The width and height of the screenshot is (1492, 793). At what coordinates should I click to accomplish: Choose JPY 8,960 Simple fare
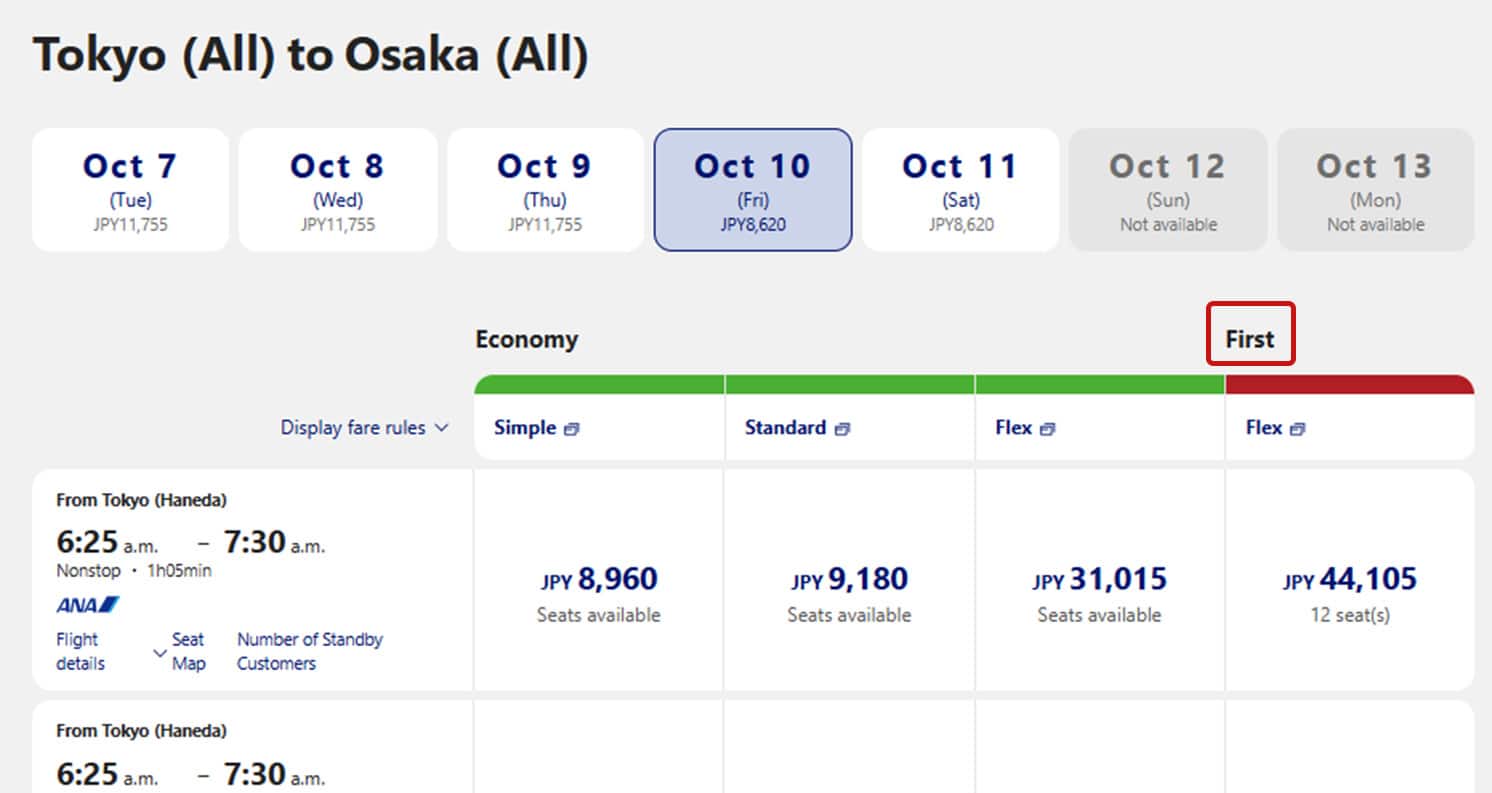pyautogui.click(x=599, y=580)
